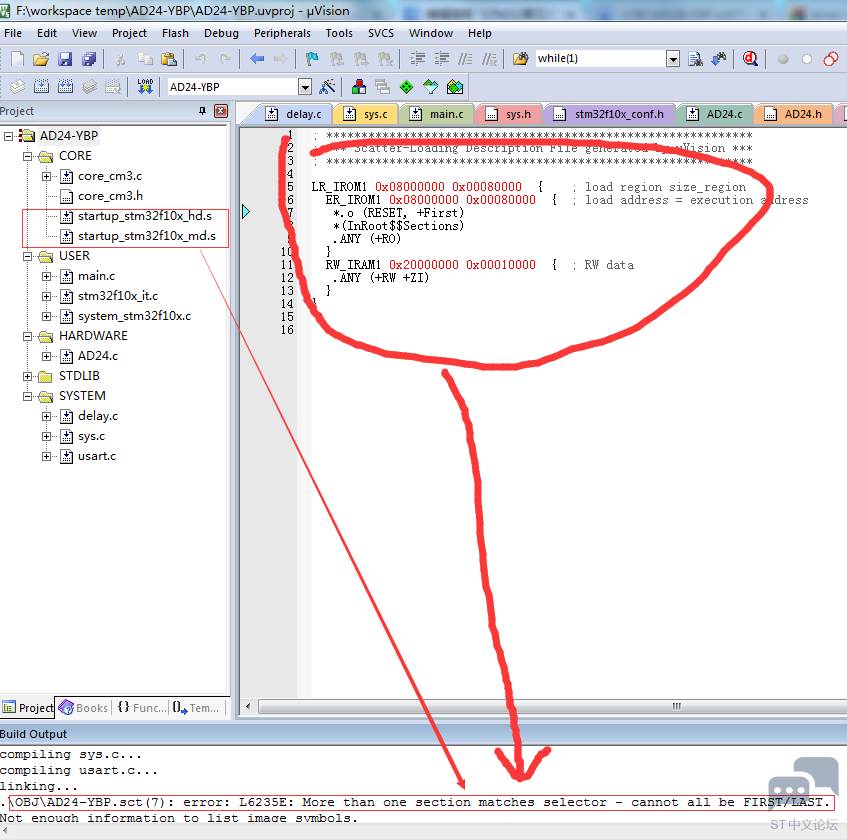Expand core_cm3.c in project tree
This screenshot has width=847, height=840.
pos(46,176)
